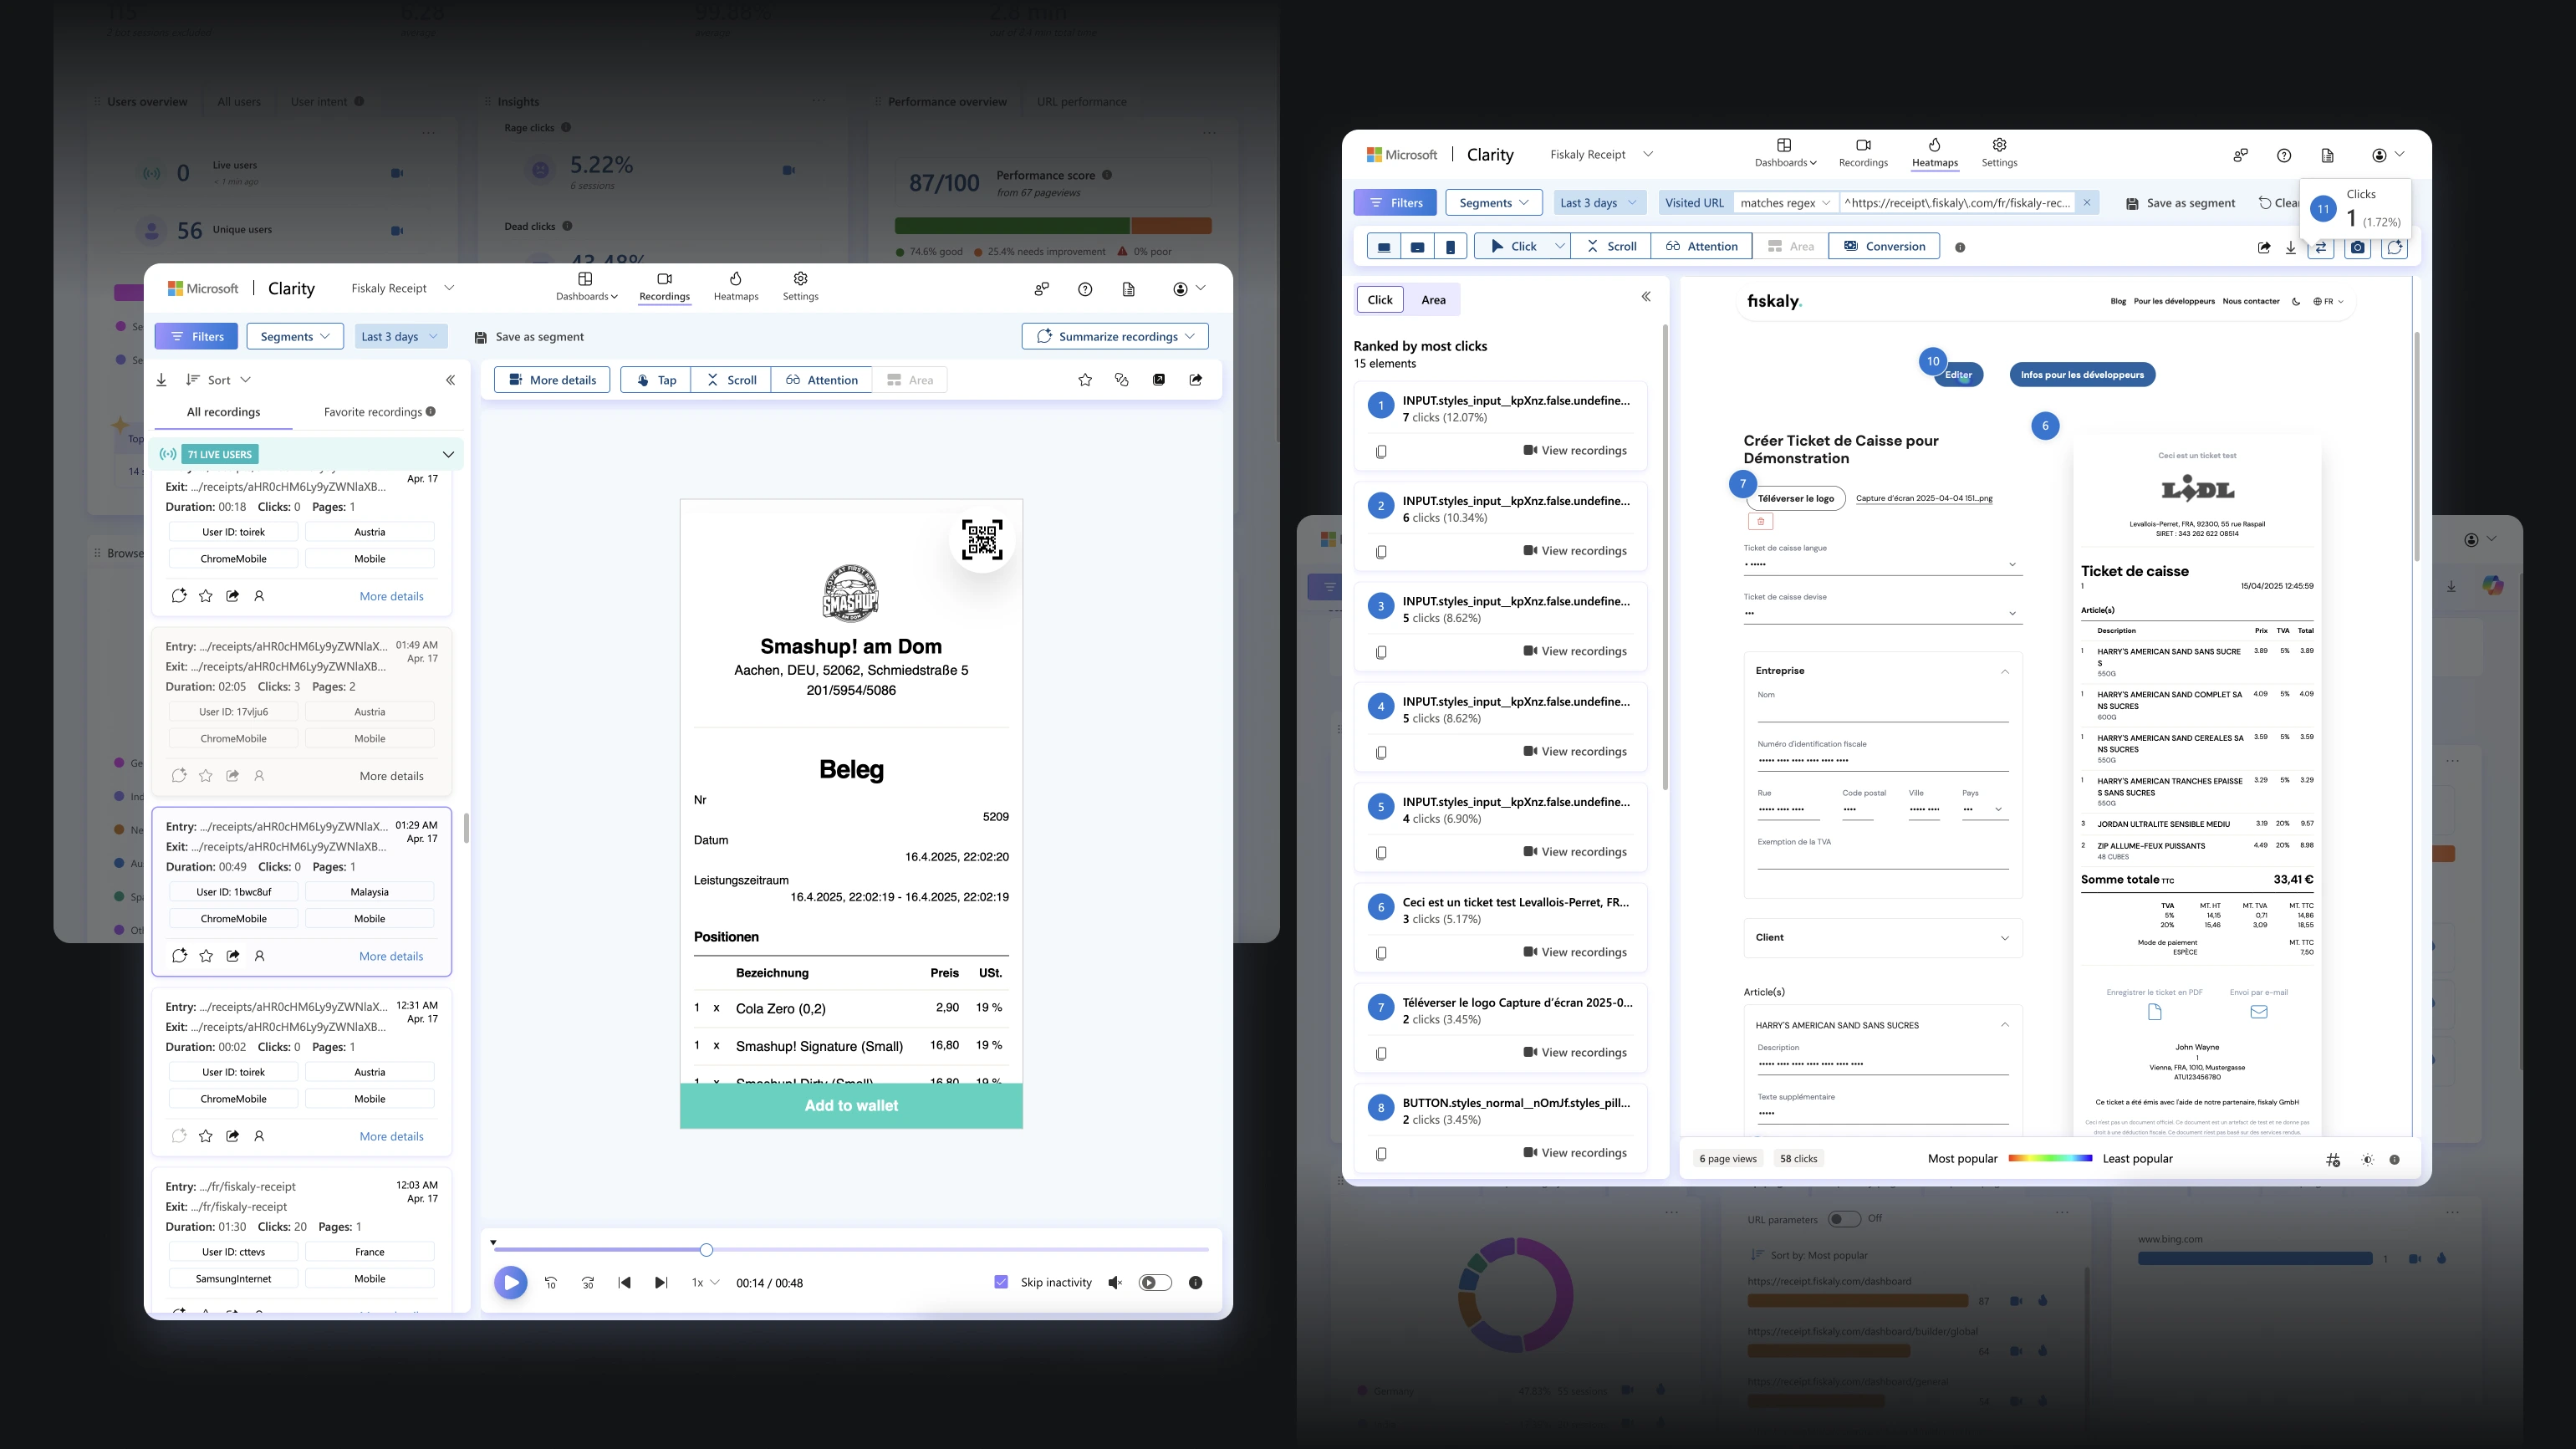Unmute the recording audio

(x=1115, y=1282)
